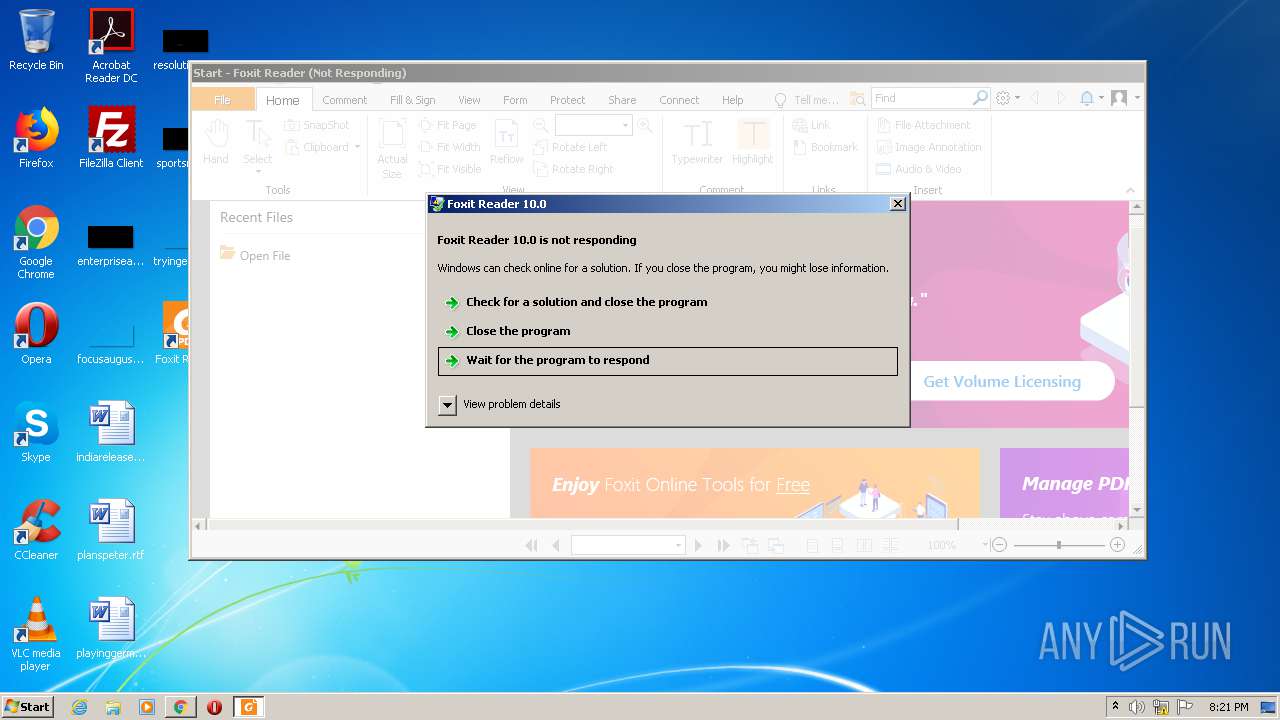Click the Find input field
The width and height of the screenshot is (1280, 720).
920,98
